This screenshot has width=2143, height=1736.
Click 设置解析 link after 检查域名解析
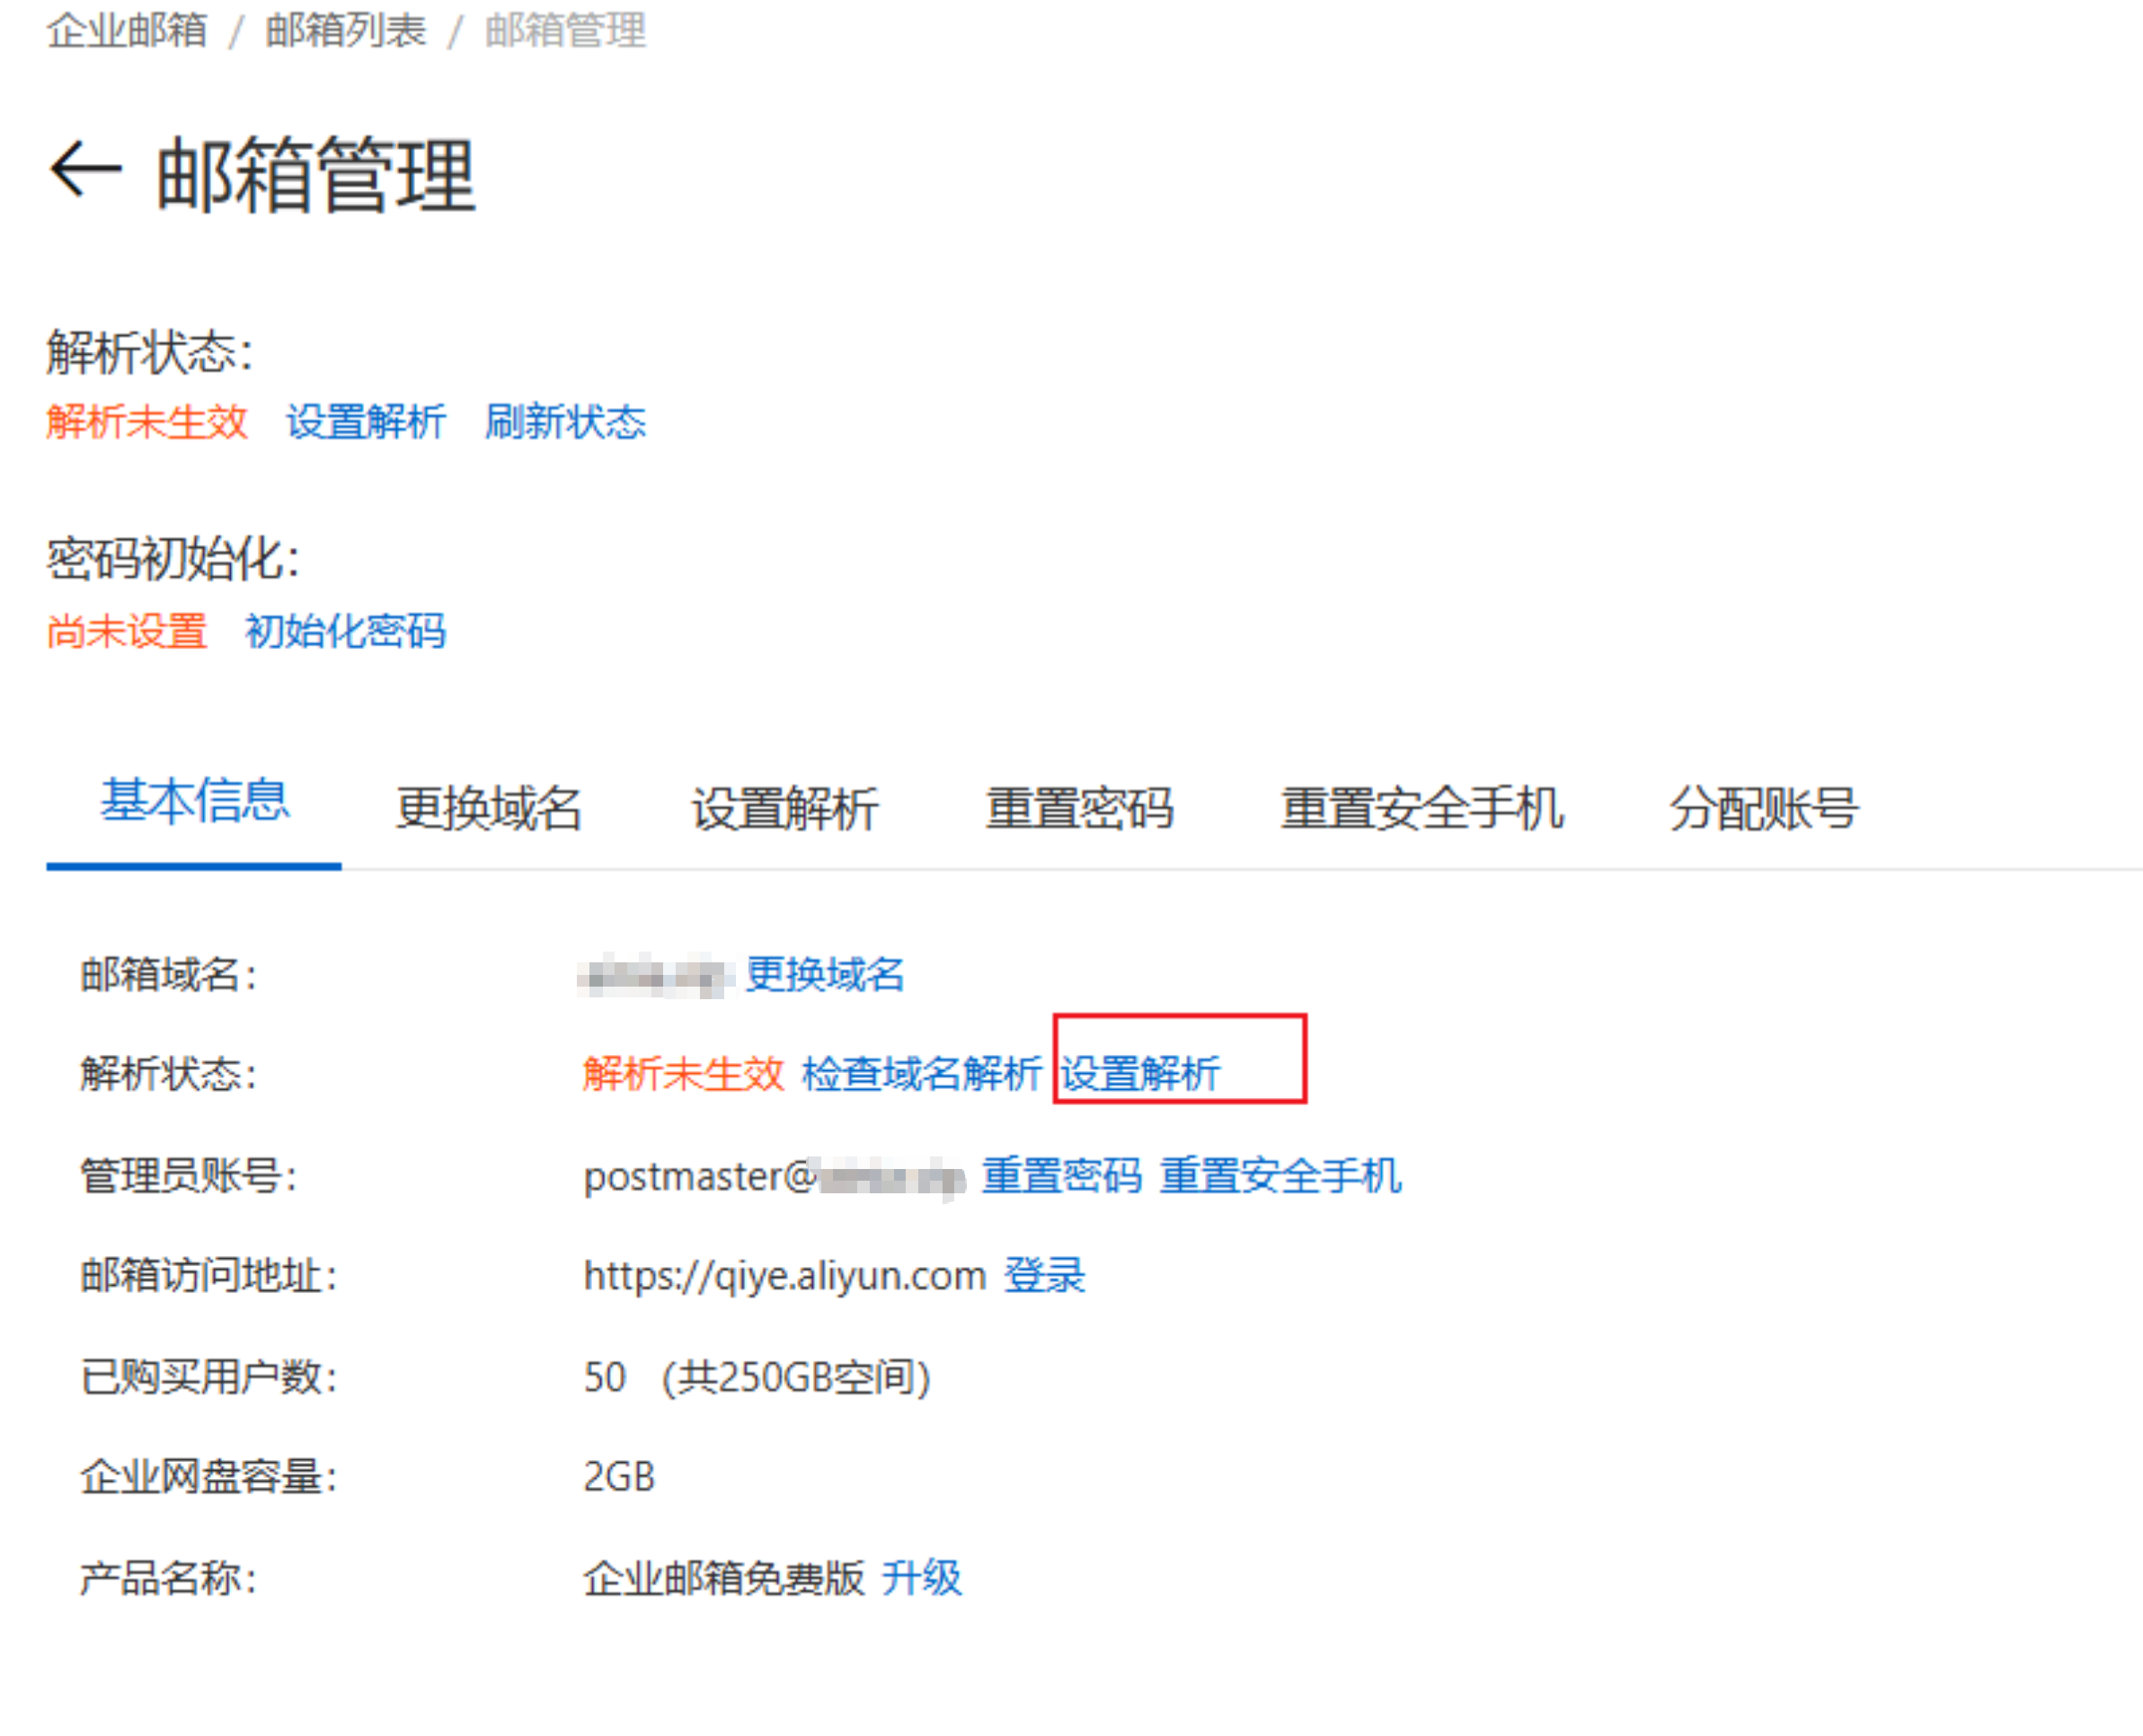point(1140,1074)
